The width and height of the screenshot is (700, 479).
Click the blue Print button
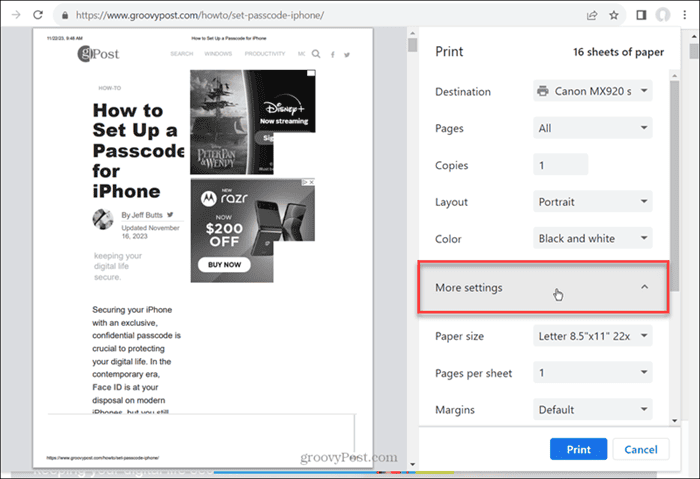pos(578,449)
